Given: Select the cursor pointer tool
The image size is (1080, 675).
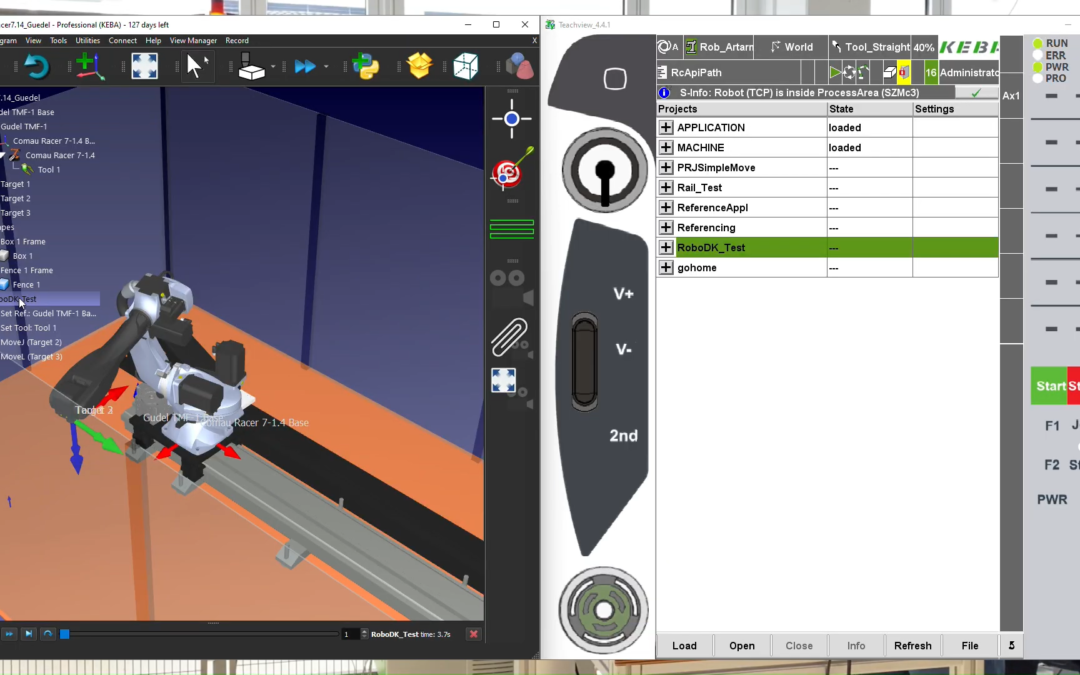Looking at the screenshot, I should pos(196,67).
